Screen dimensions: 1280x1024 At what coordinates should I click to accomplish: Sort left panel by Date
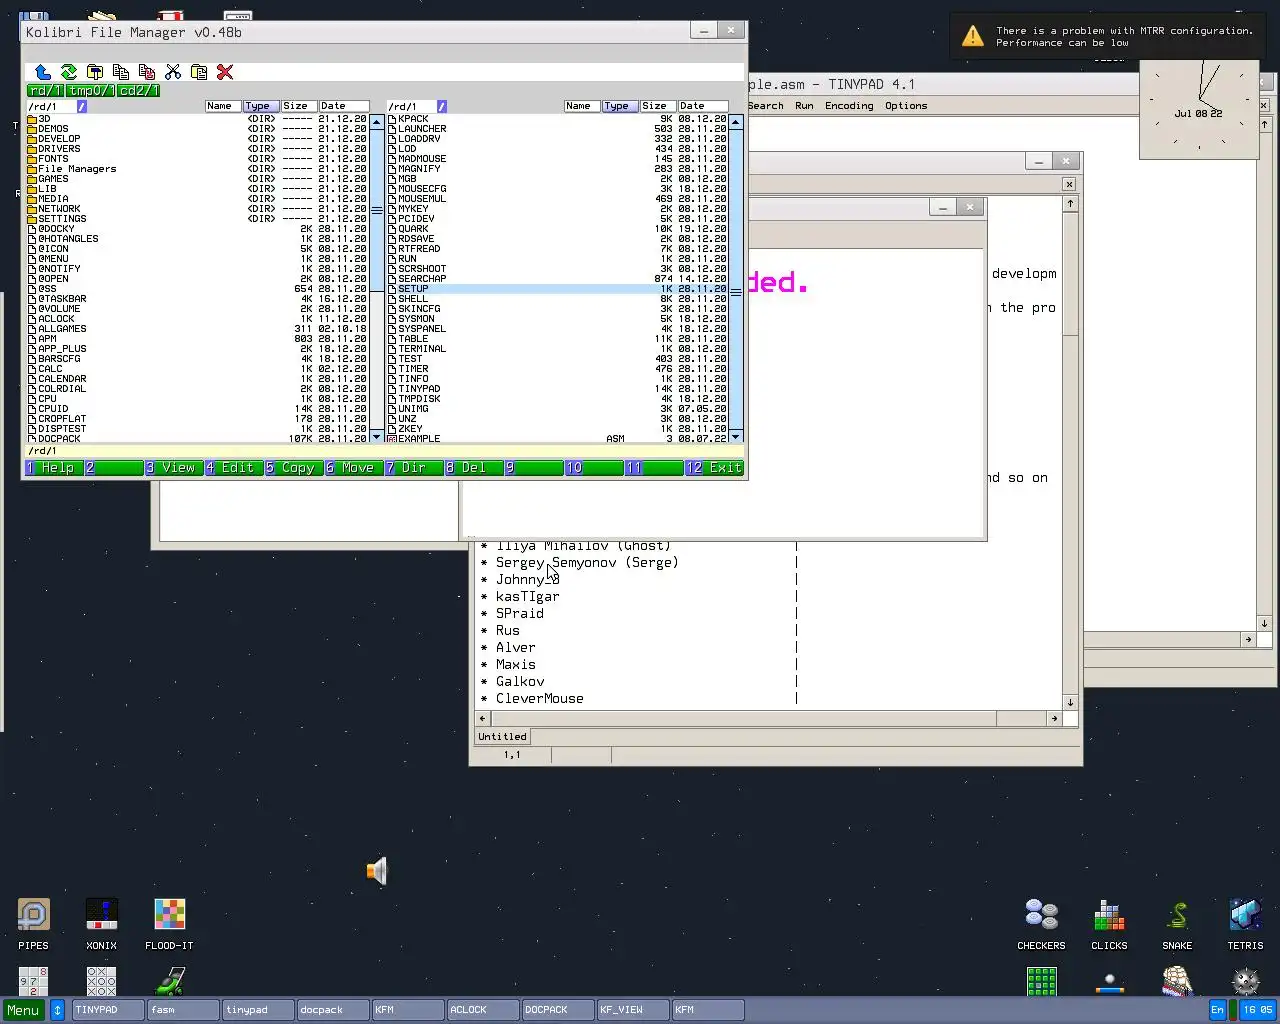click(344, 106)
